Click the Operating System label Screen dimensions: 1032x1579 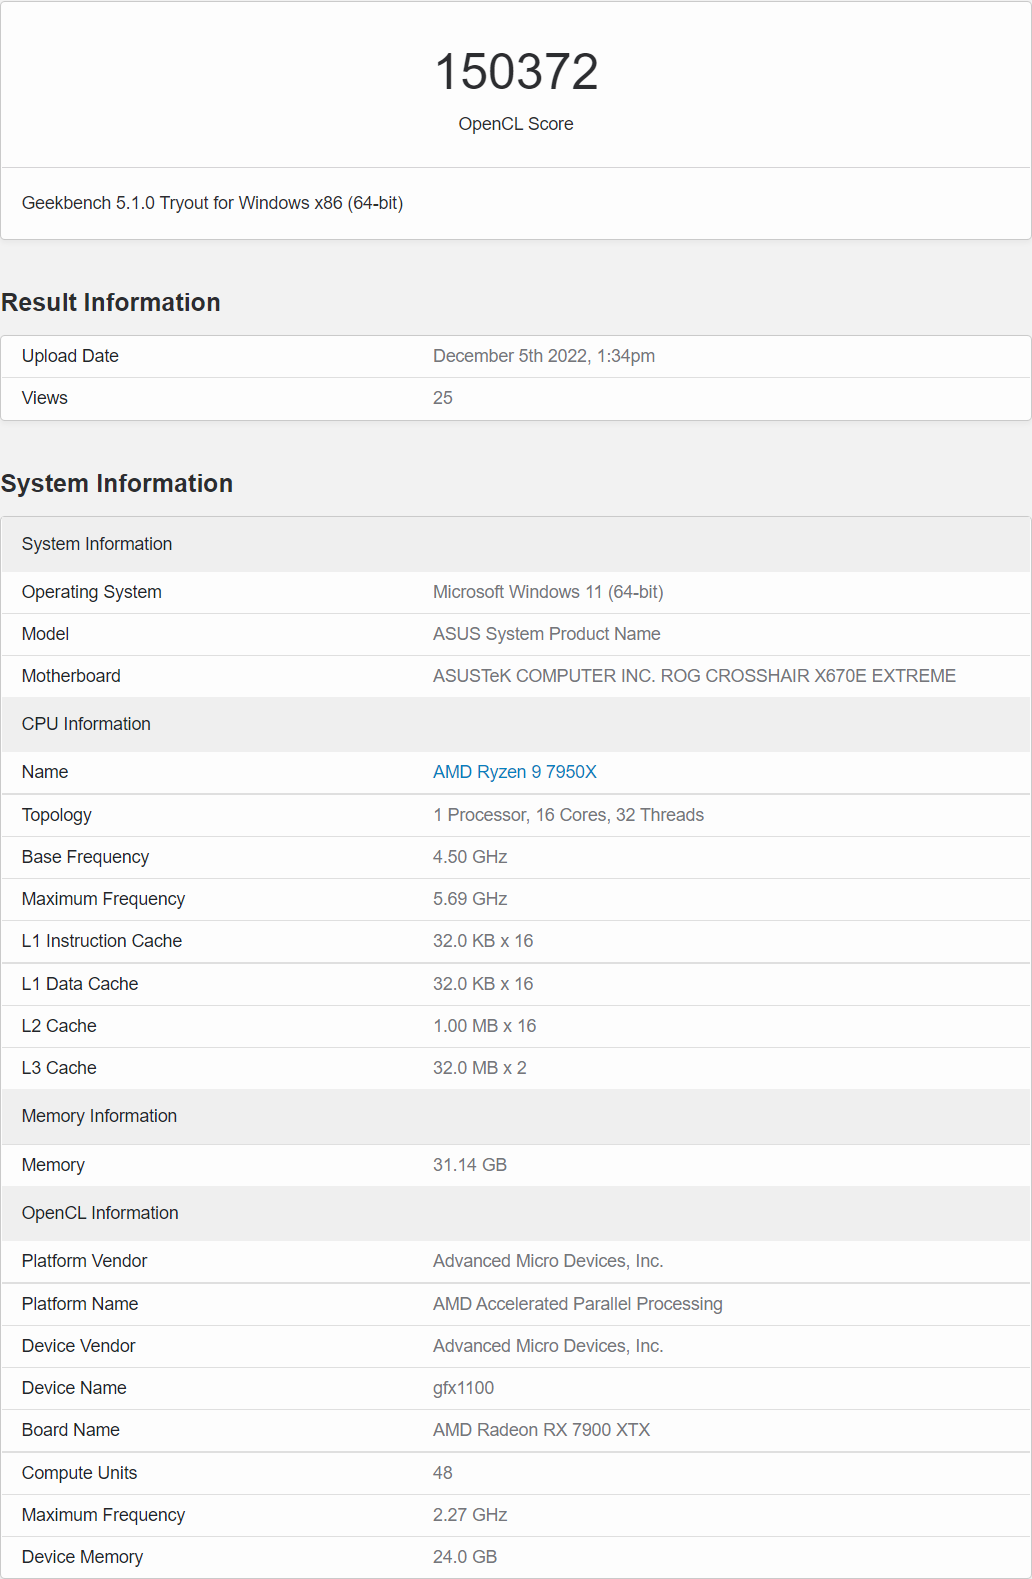tap(92, 592)
